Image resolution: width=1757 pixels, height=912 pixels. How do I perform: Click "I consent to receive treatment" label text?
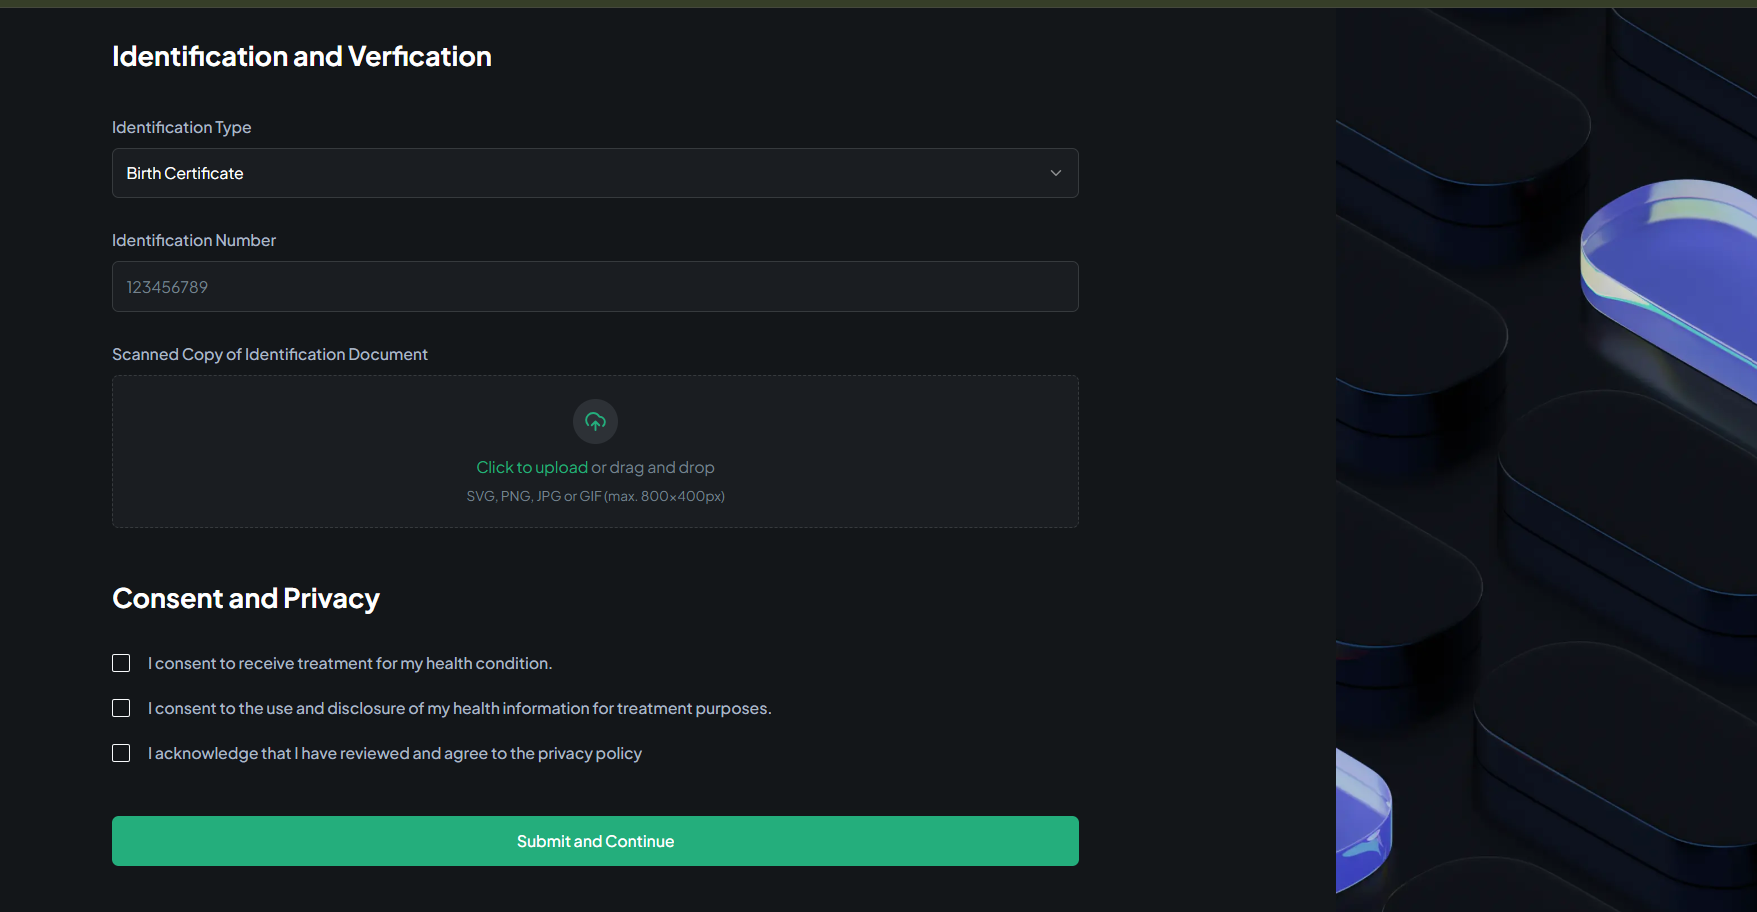point(350,663)
